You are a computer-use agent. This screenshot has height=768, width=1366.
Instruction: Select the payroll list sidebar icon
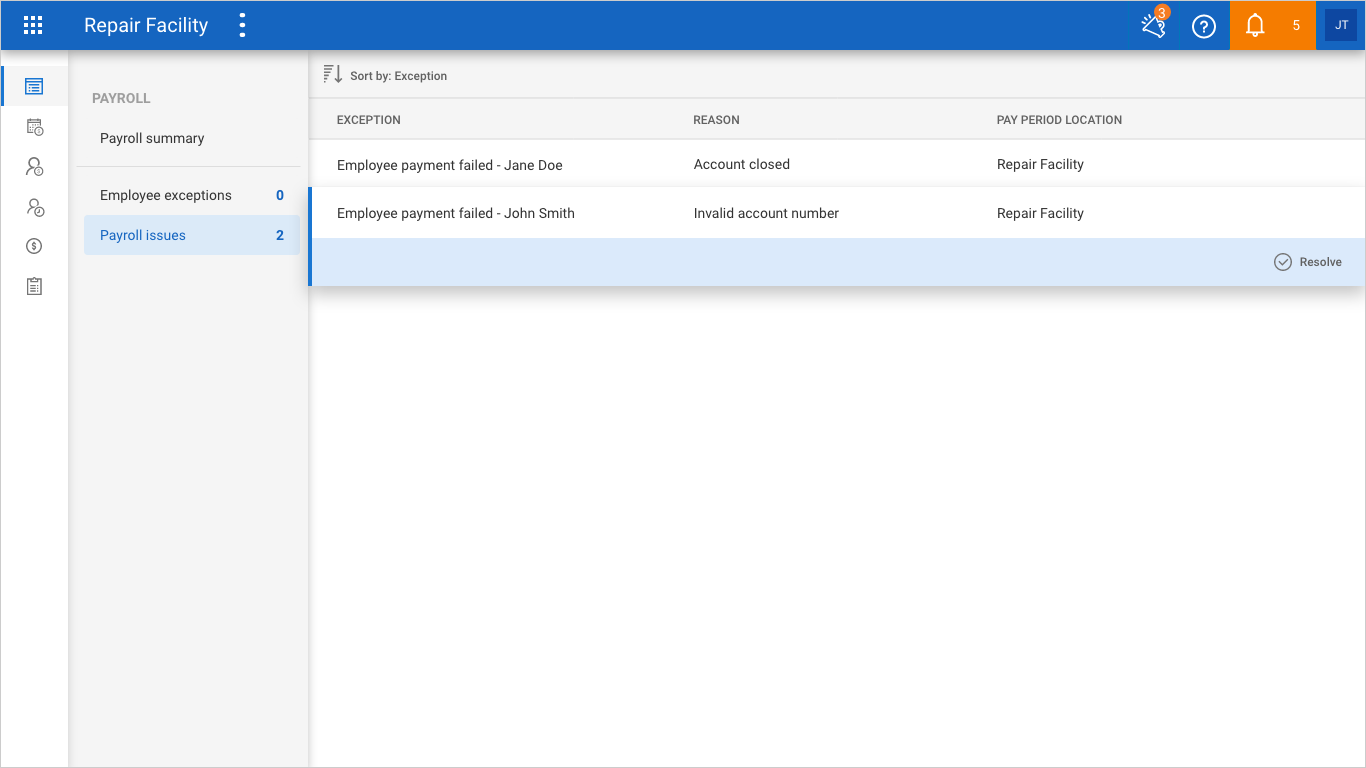click(34, 86)
